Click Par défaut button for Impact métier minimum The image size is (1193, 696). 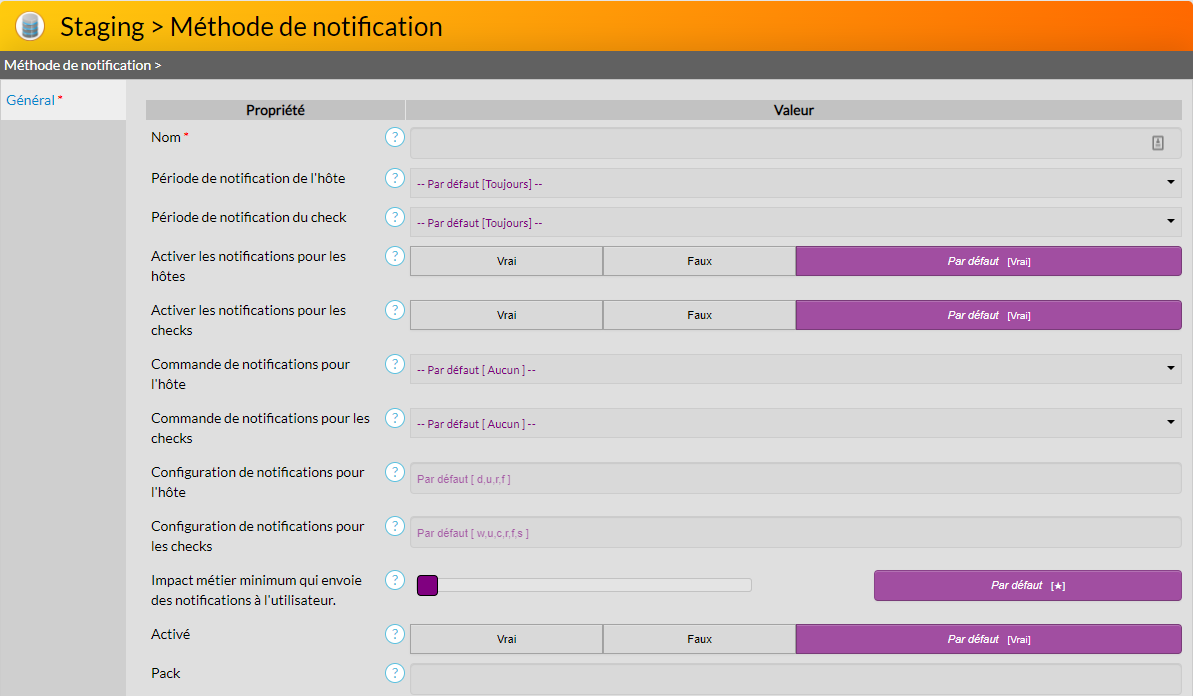[1027, 585]
